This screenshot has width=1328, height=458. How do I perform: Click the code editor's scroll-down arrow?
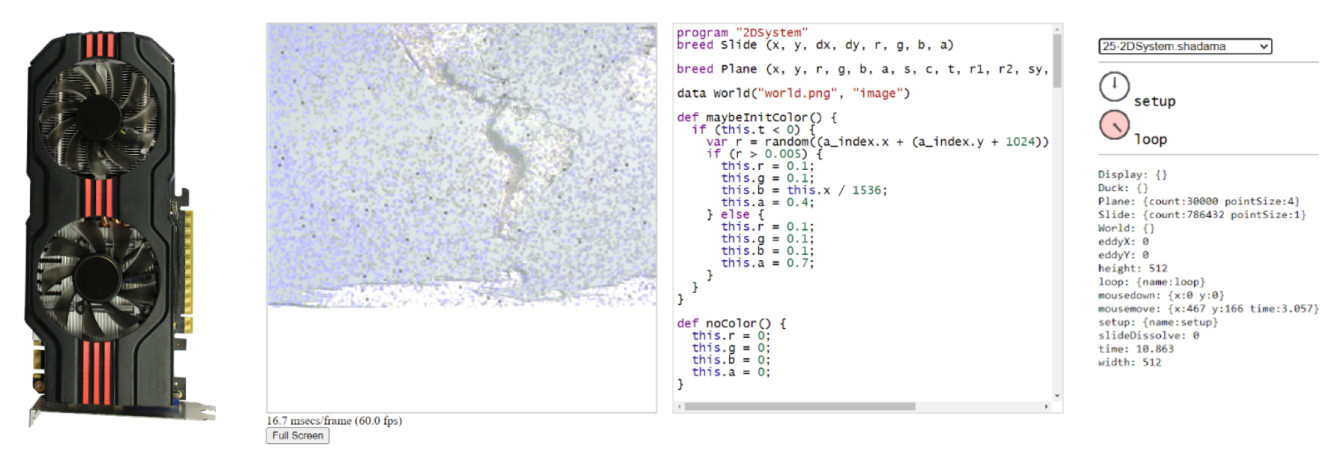(1056, 395)
